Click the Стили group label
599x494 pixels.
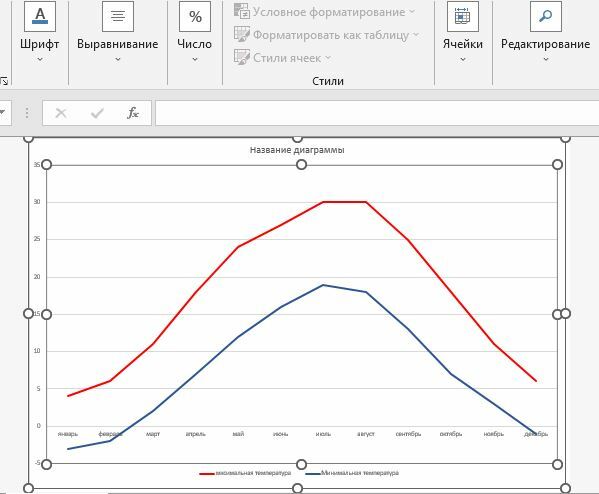point(328,81)
